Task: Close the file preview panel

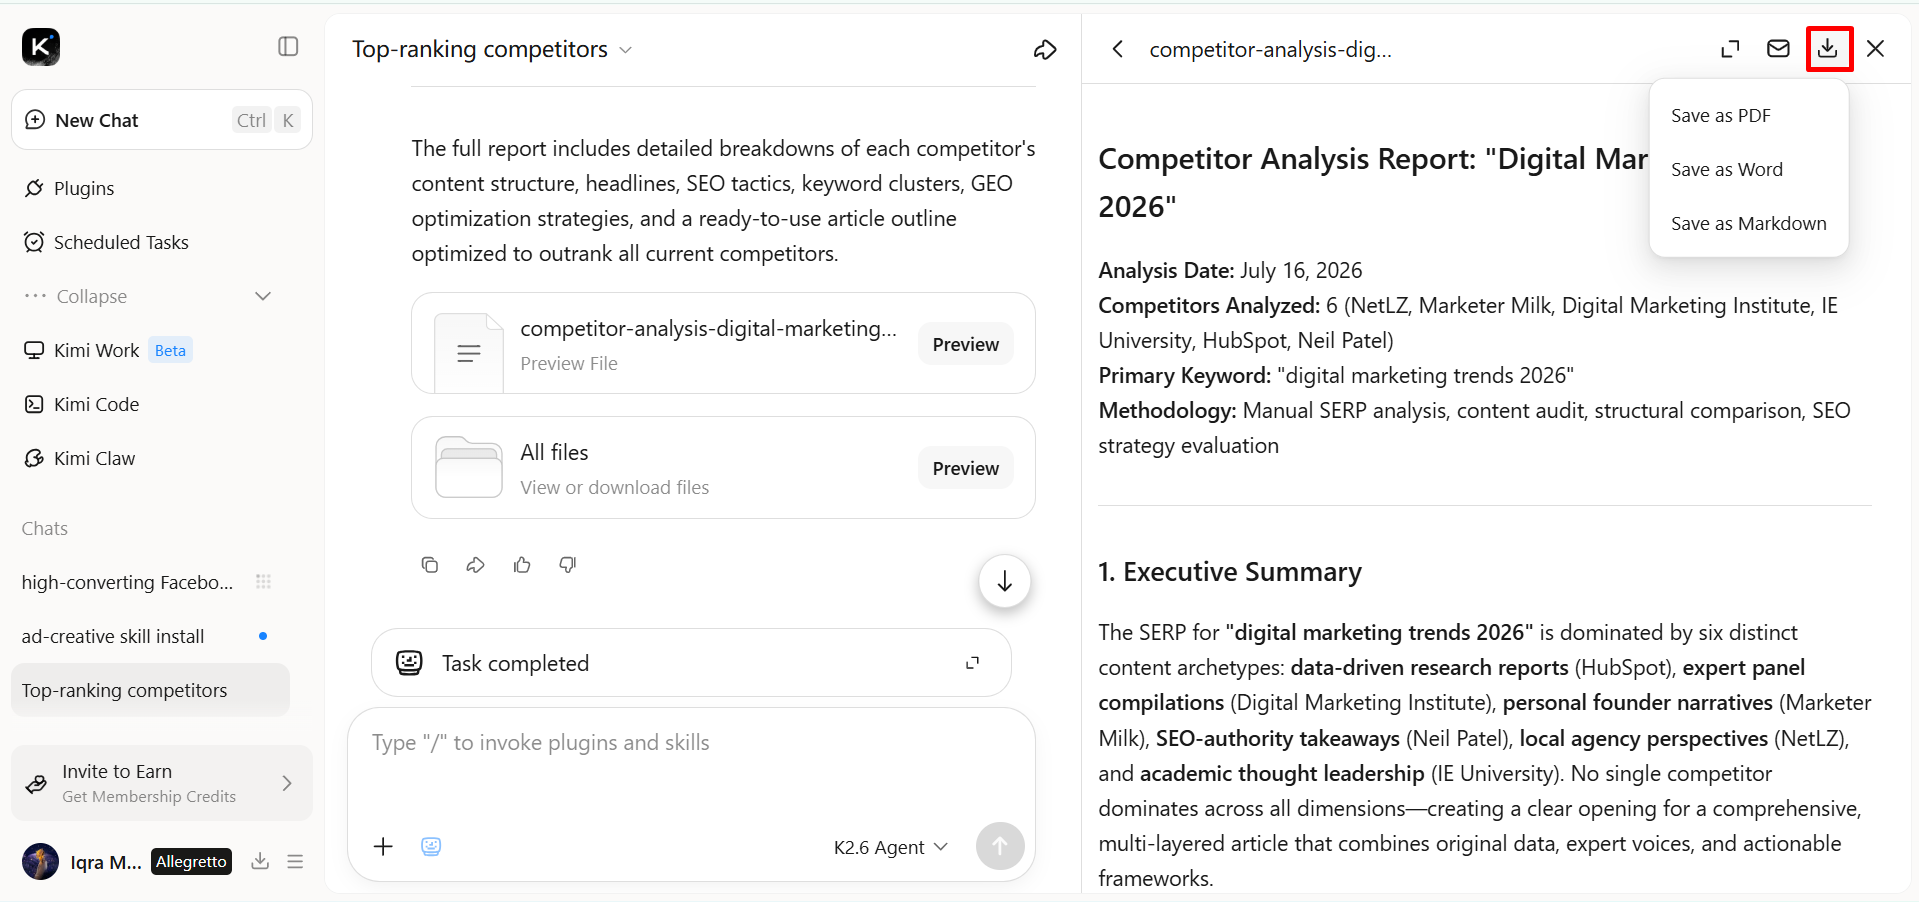Action: click(1875, 49)
